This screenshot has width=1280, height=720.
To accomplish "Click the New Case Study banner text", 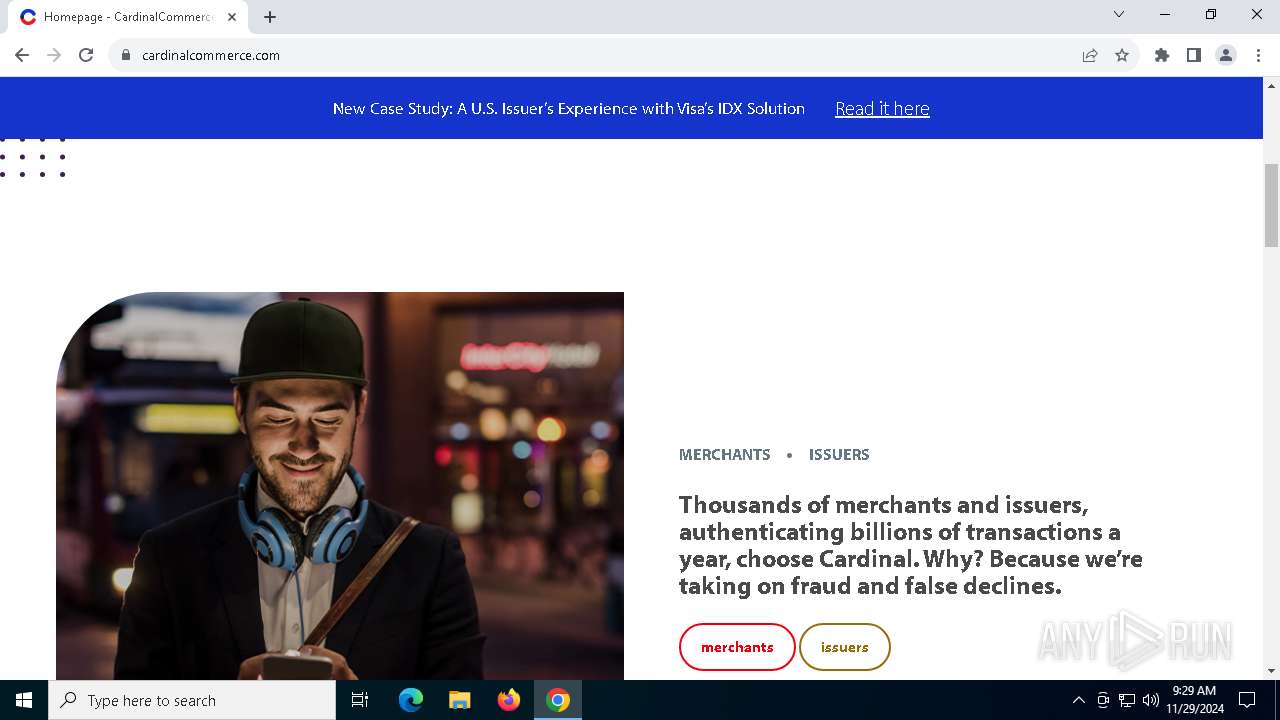I will coord(569,108).
